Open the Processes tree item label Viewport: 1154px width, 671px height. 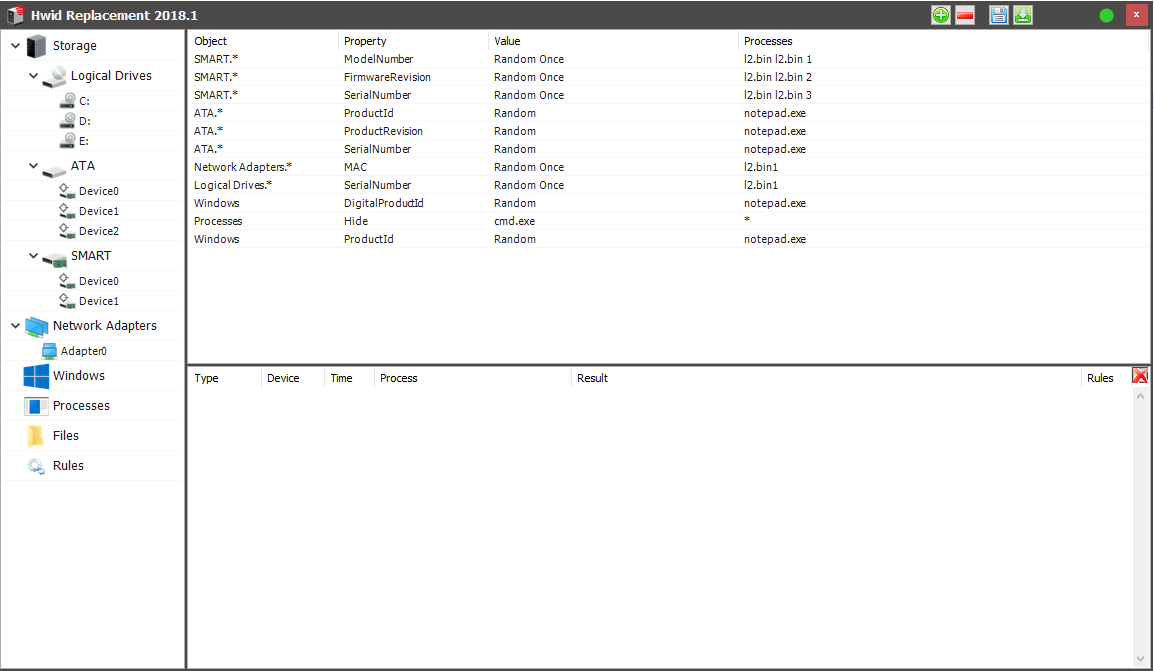coord(81,406)
